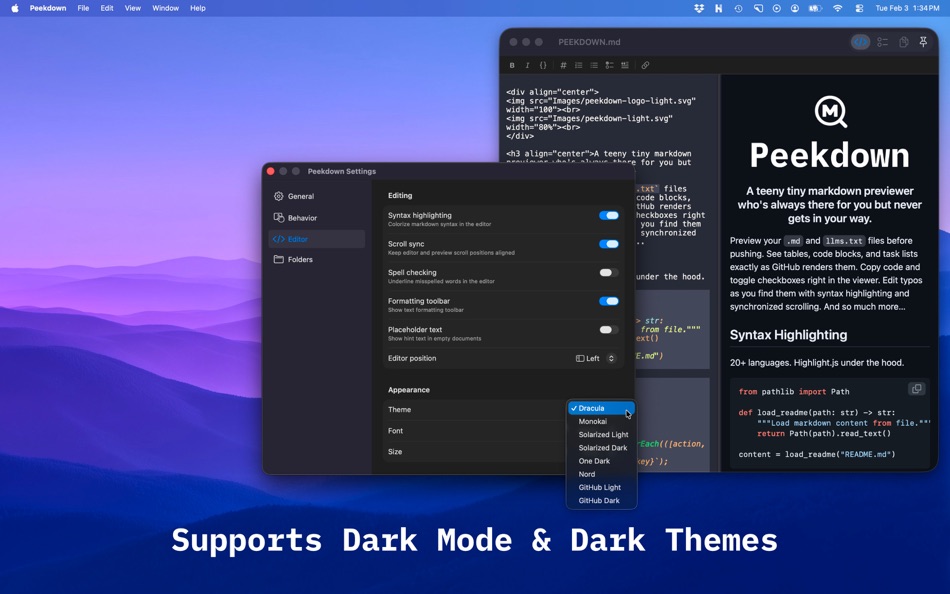This screenshot has width=950, height=594.
Task: Open the Peekdown app menu
Action: pos(48,8)
